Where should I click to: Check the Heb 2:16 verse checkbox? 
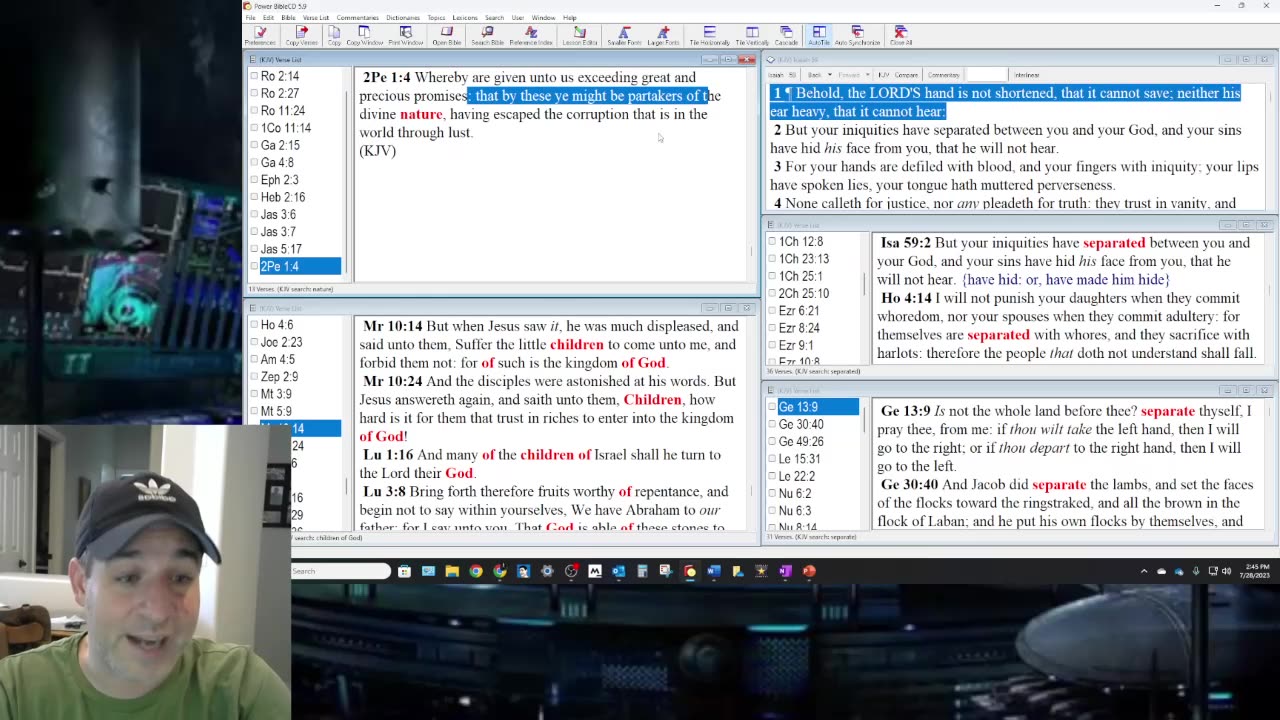pos(254,197)
